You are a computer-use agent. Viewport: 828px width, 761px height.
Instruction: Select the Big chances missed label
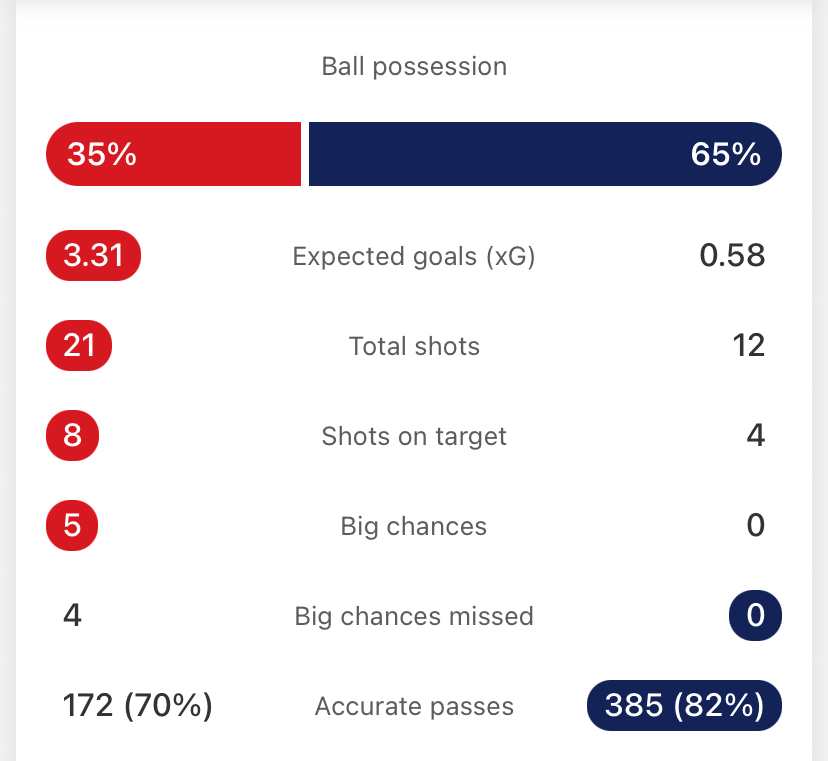click(x=414, y=617)
